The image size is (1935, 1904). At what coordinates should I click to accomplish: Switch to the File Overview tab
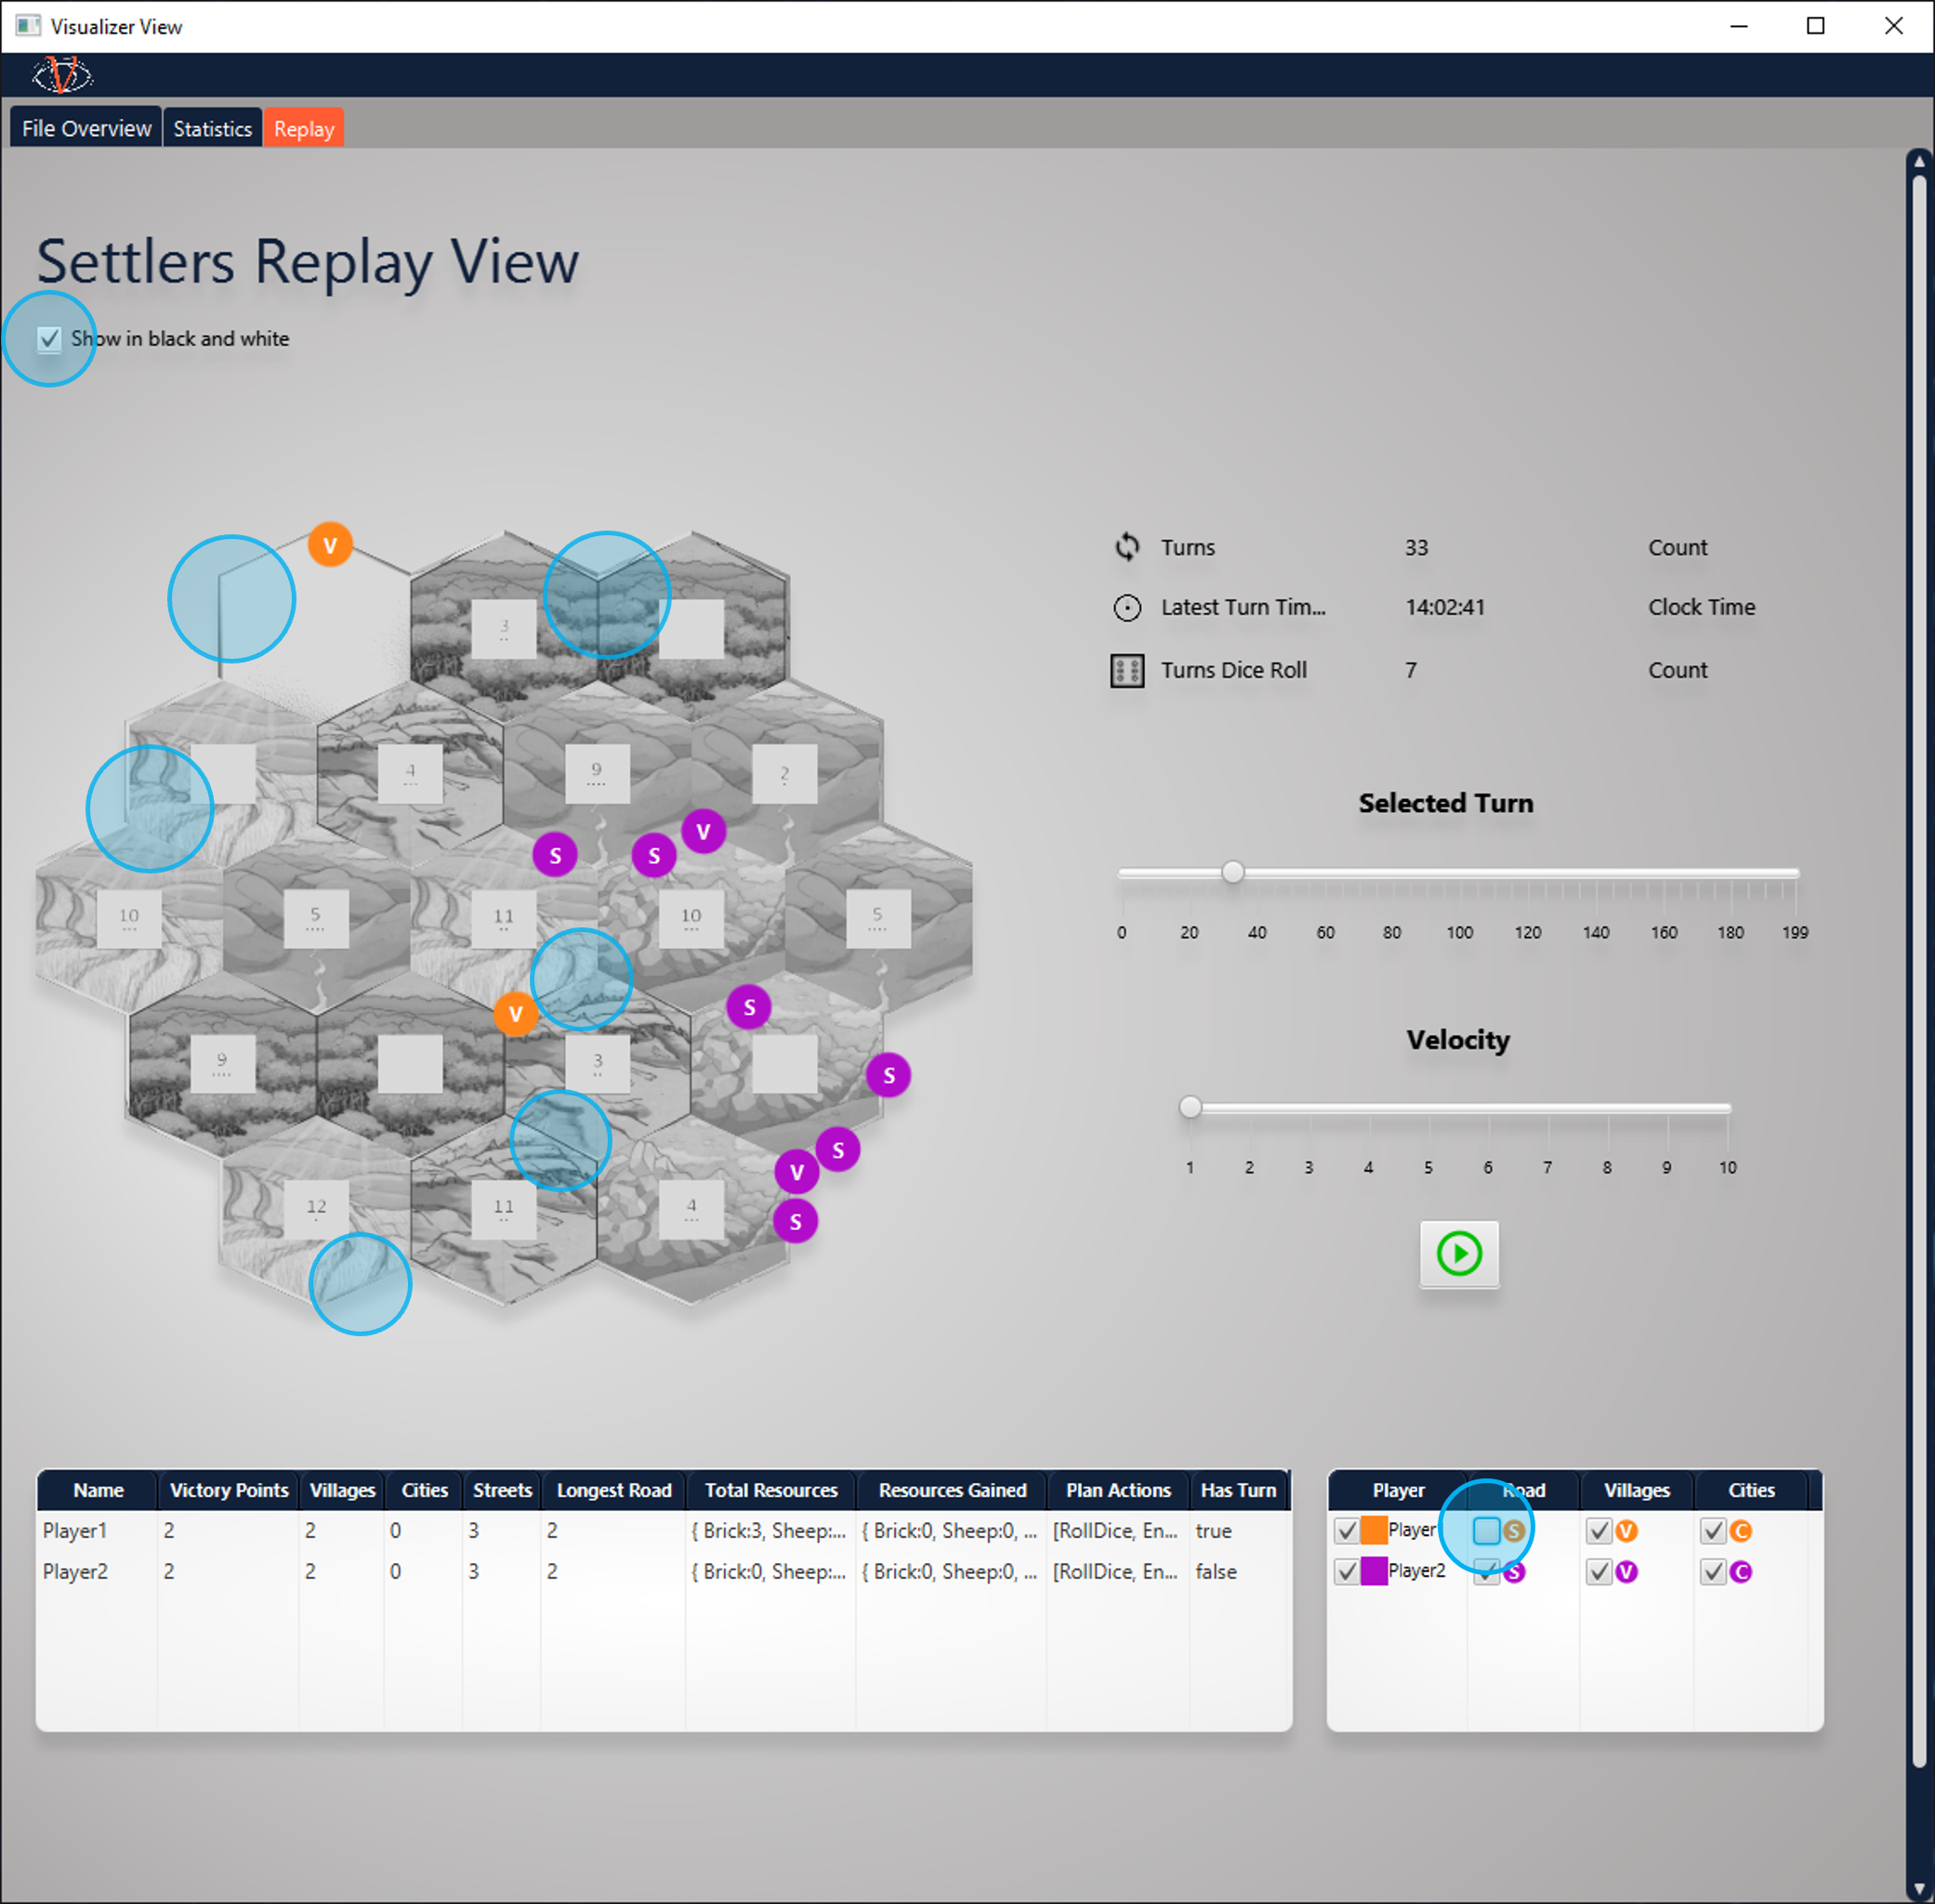click(86, 128)
